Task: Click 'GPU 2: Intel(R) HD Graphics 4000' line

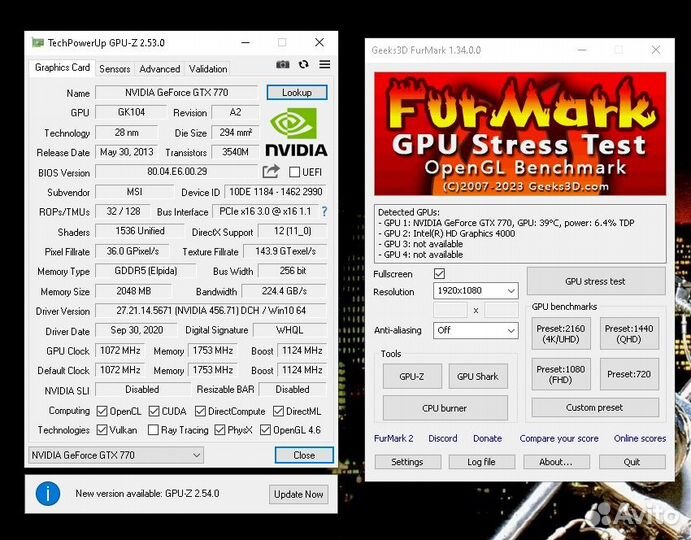Action: (x=446, y=234)
